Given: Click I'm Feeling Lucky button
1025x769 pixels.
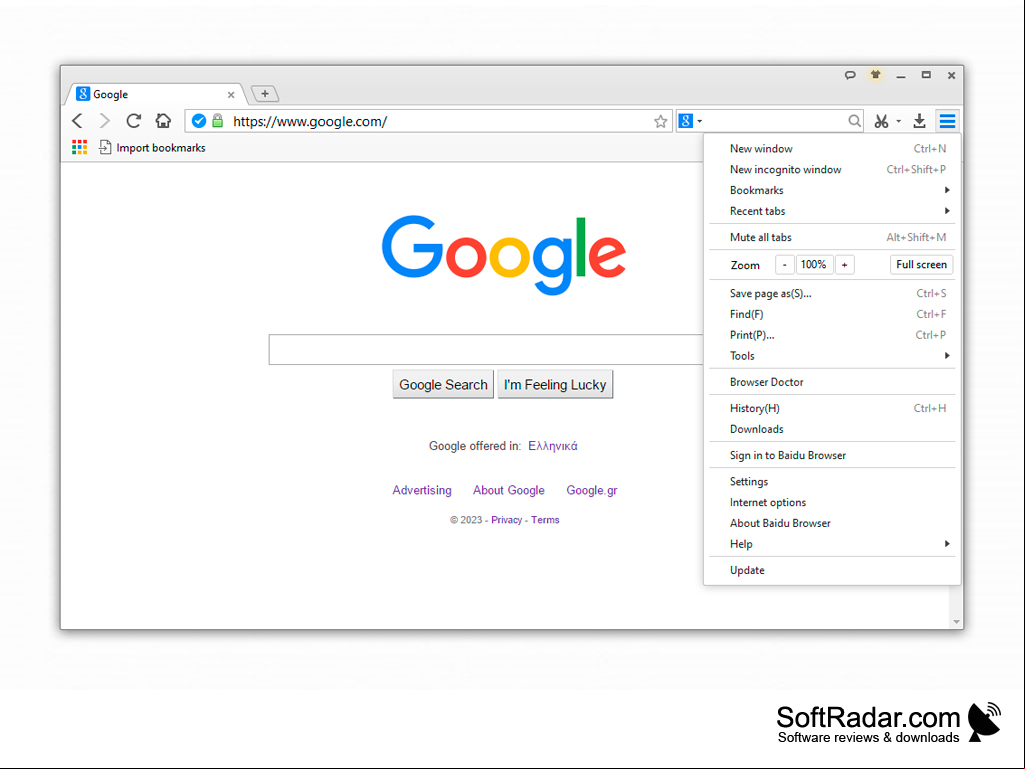Looking at the screenshot, I should click(x=555, y=384).
